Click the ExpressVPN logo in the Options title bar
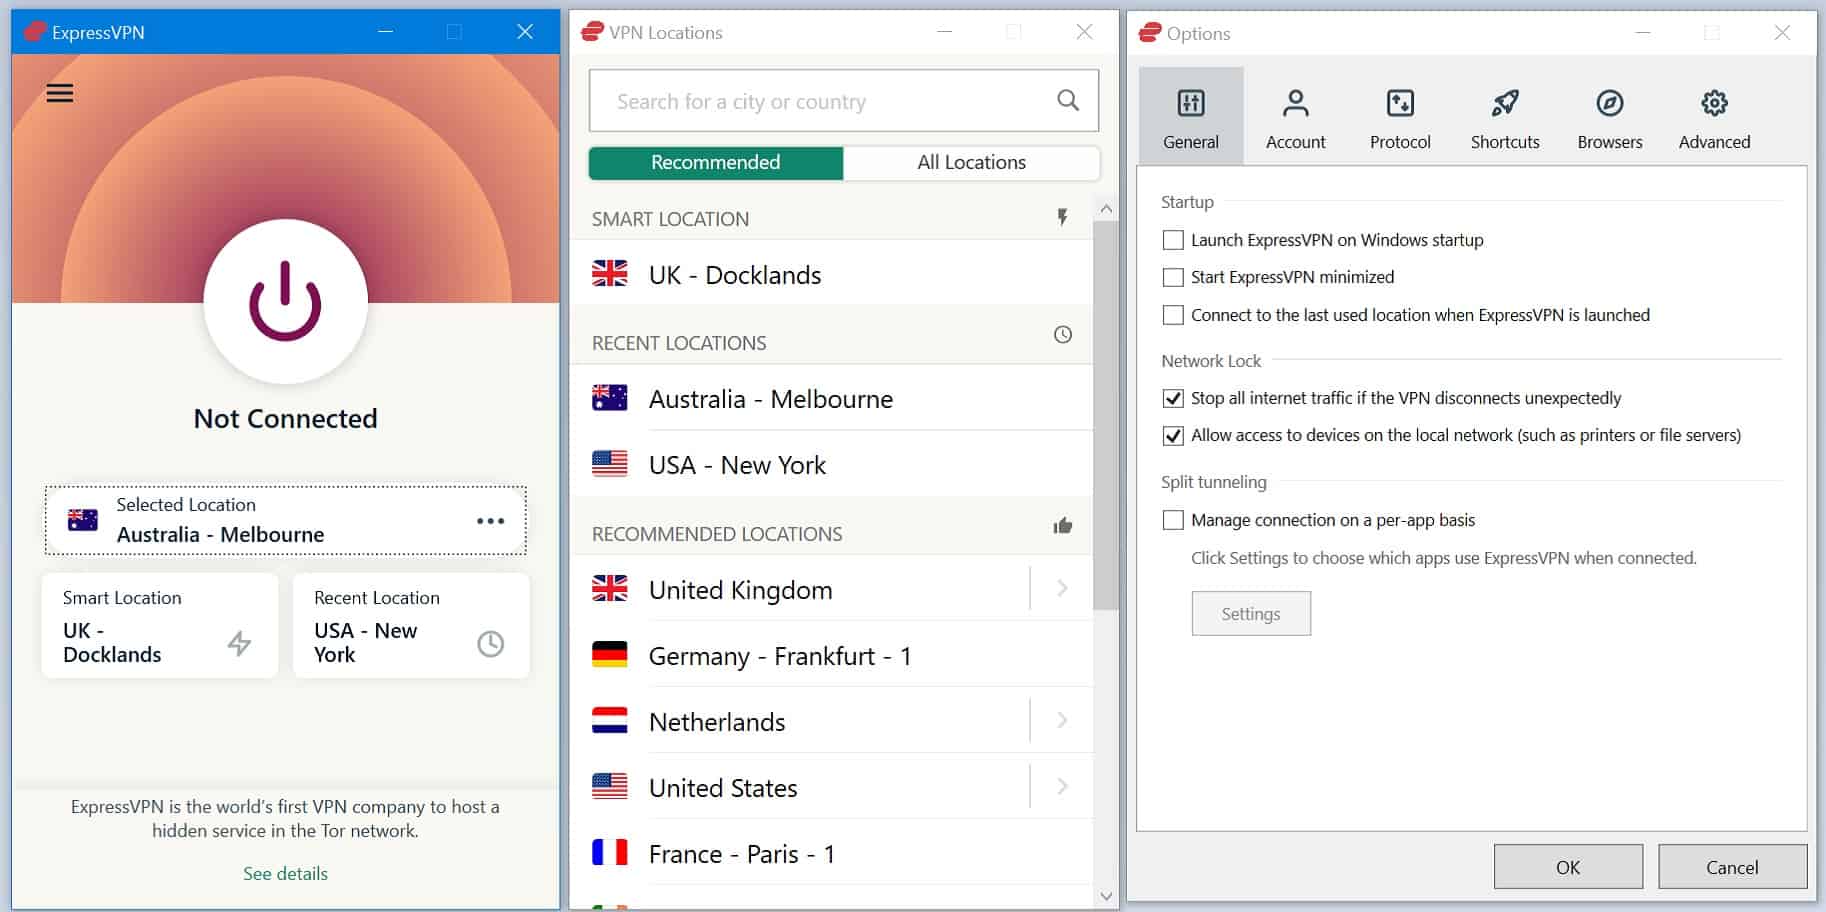 point(1150,32)
